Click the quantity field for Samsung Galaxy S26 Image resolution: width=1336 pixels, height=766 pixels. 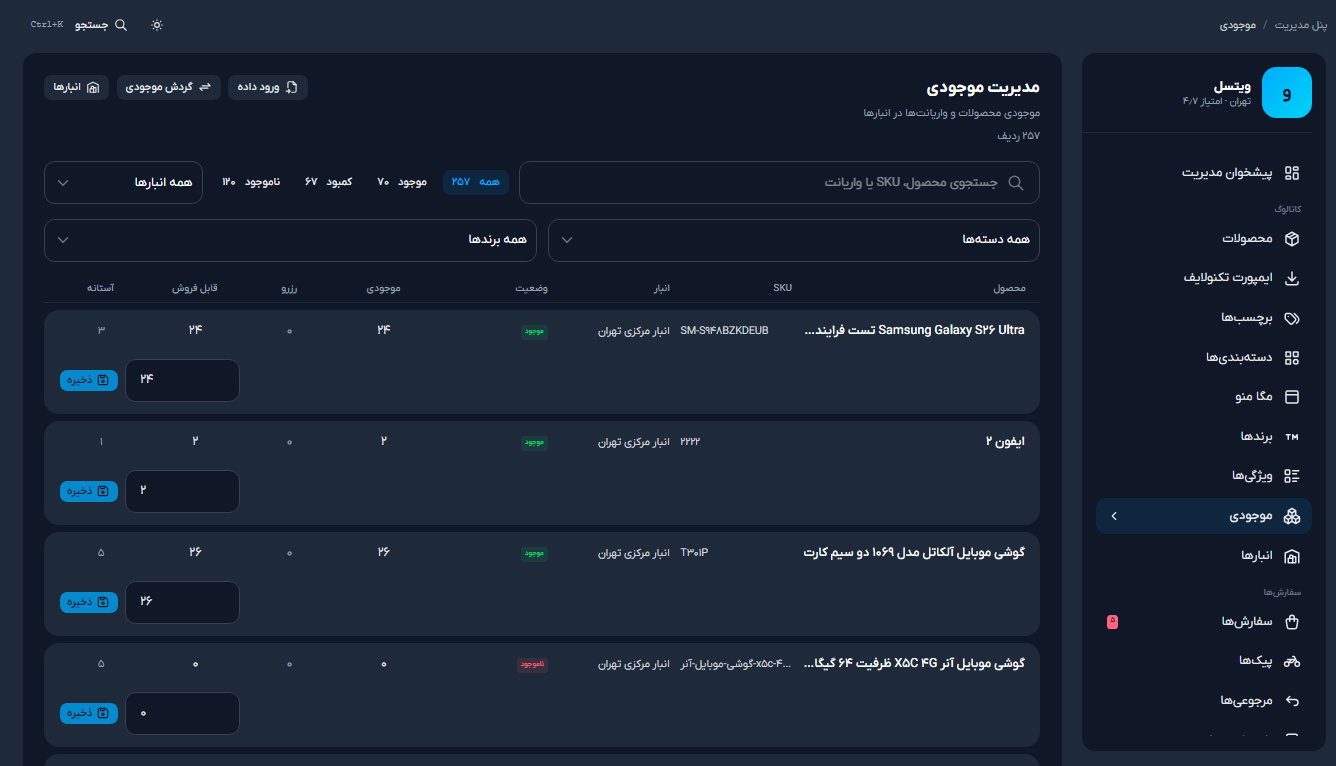click(182, 380)
